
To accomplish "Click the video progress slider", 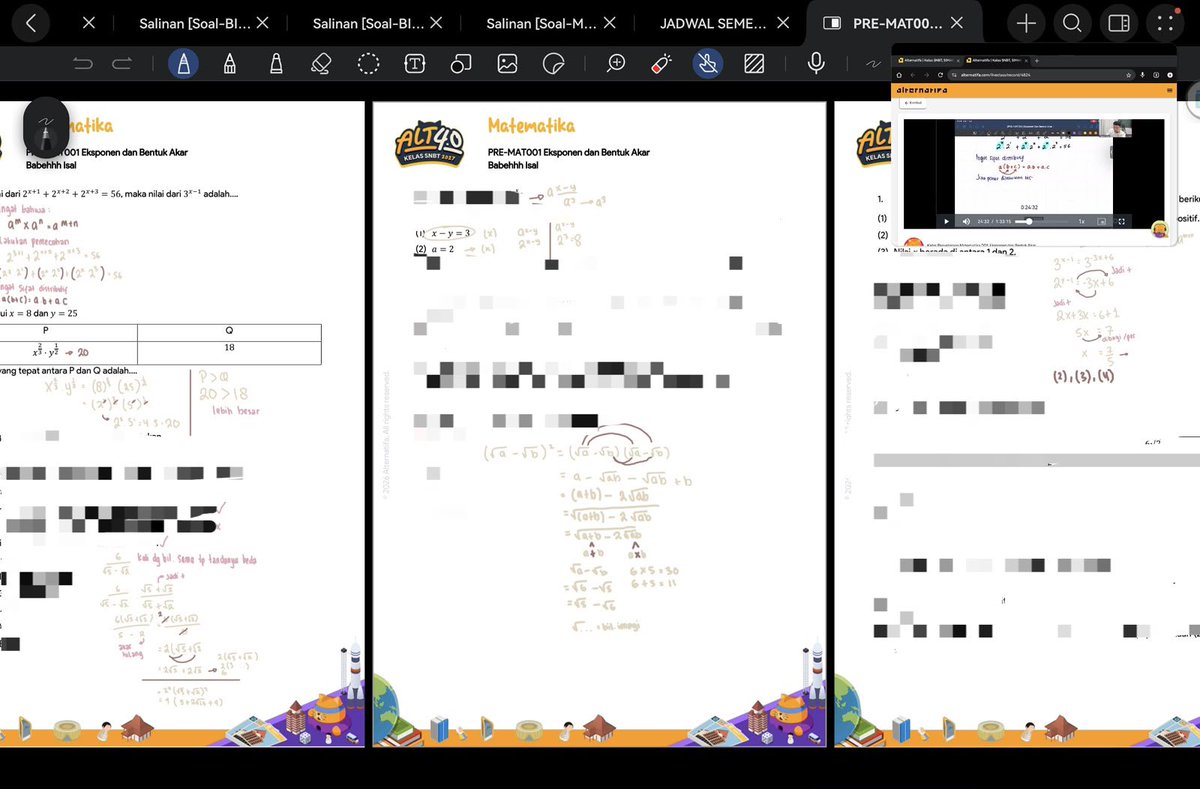I will coord(1041,221).
